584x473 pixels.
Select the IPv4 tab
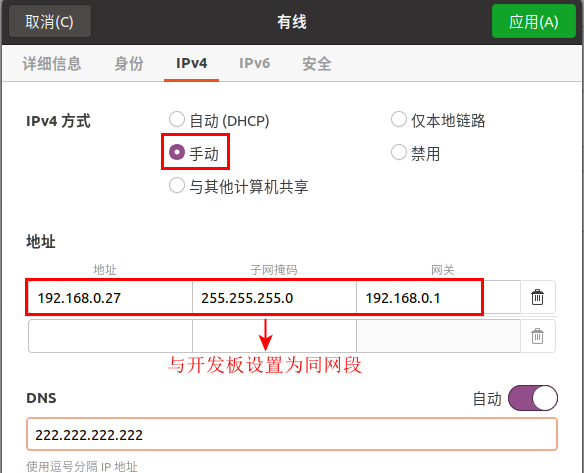click(x=191, y=63)
